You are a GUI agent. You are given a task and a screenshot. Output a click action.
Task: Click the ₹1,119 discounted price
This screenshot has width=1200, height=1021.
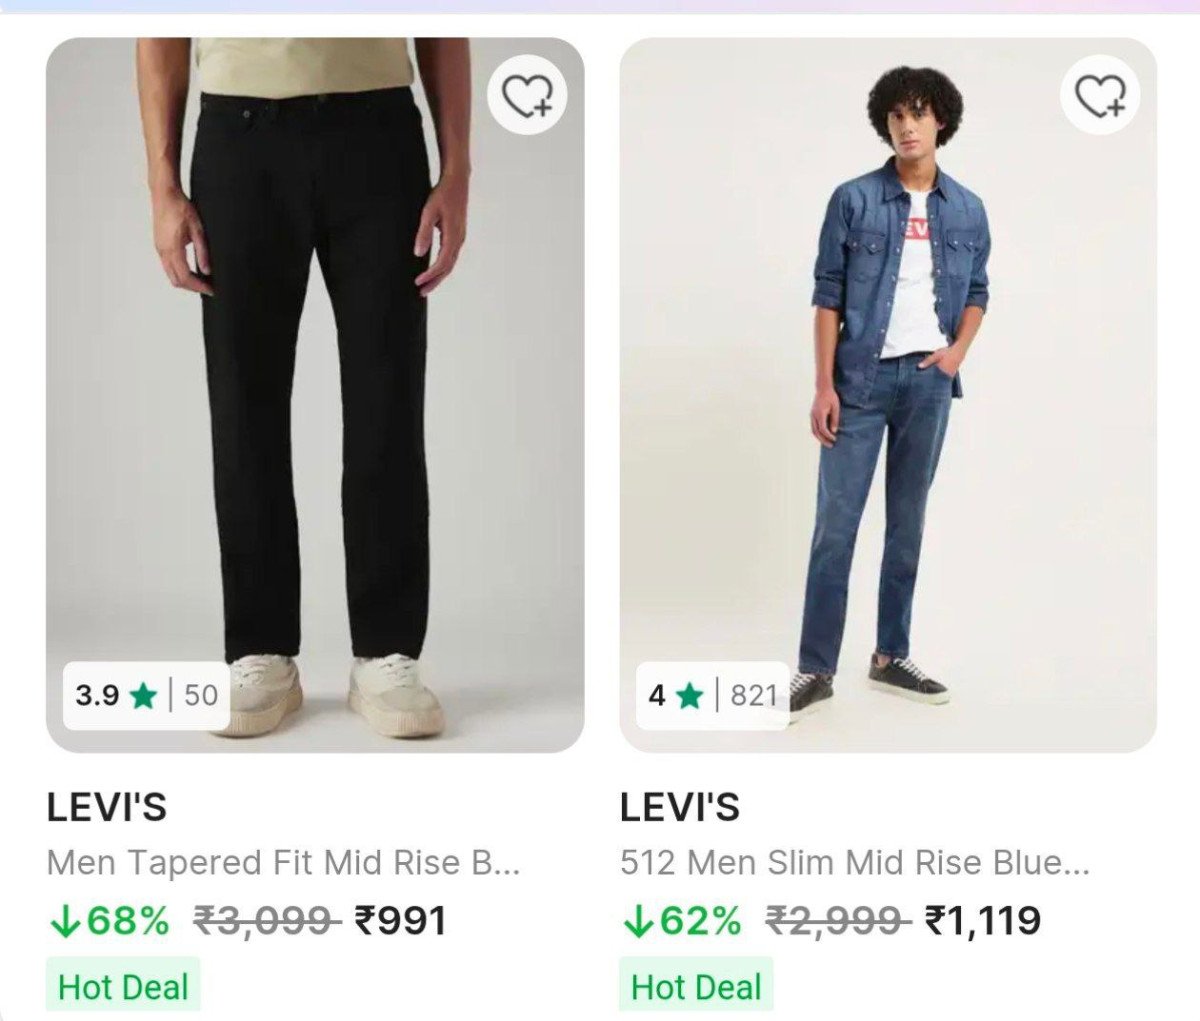click(983, 921)
